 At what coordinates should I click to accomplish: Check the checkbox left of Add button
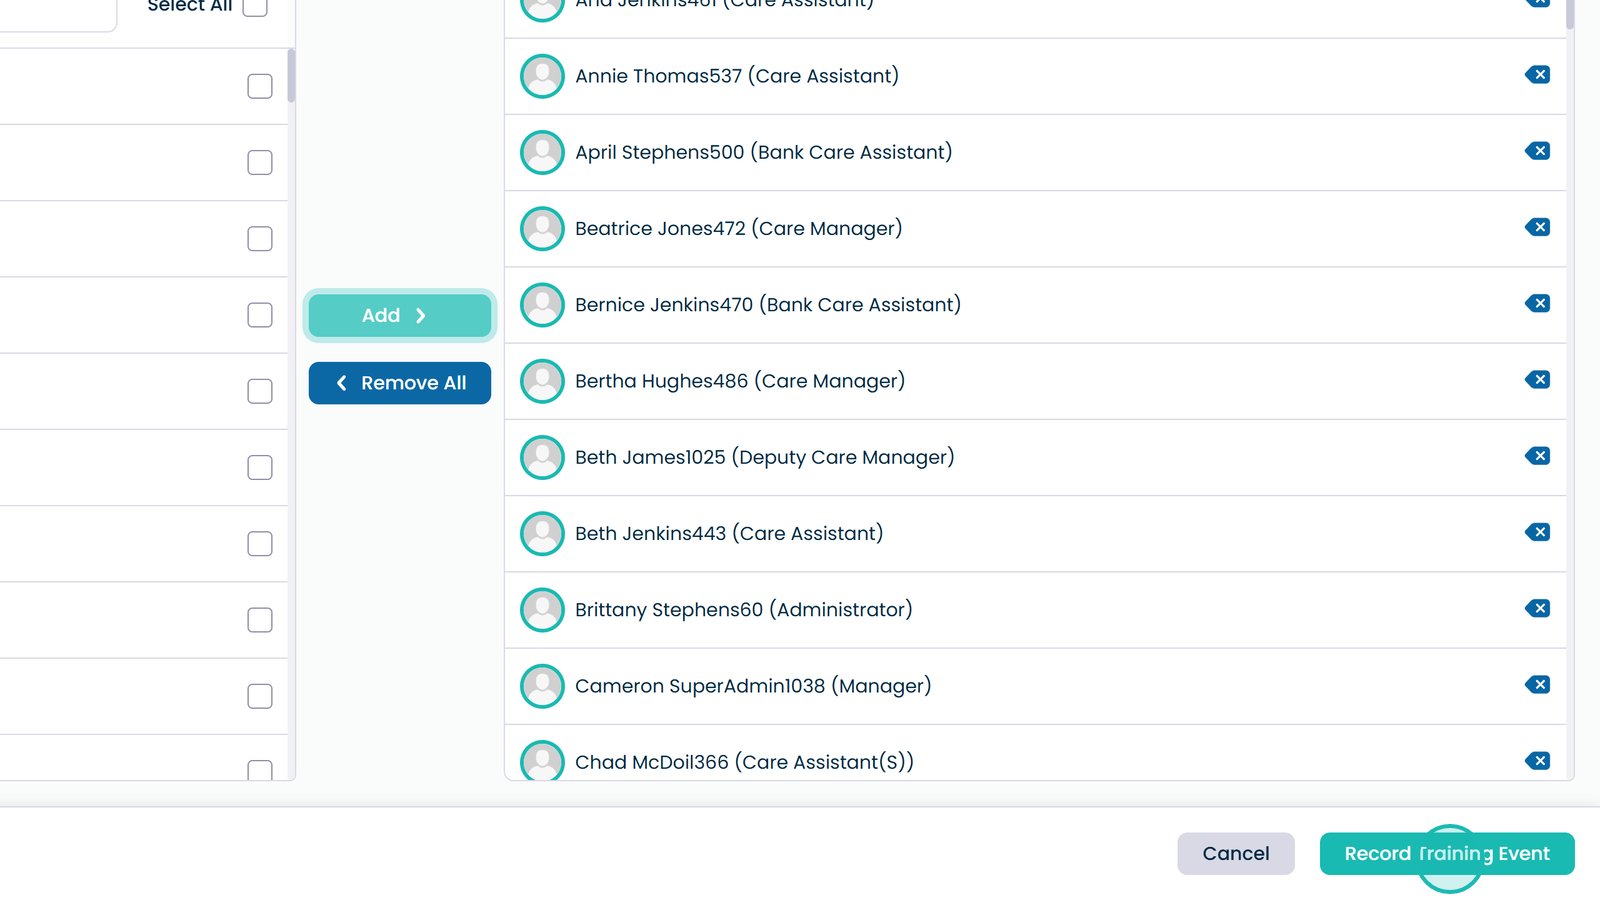pyautogui.click(x=260, y=315)
